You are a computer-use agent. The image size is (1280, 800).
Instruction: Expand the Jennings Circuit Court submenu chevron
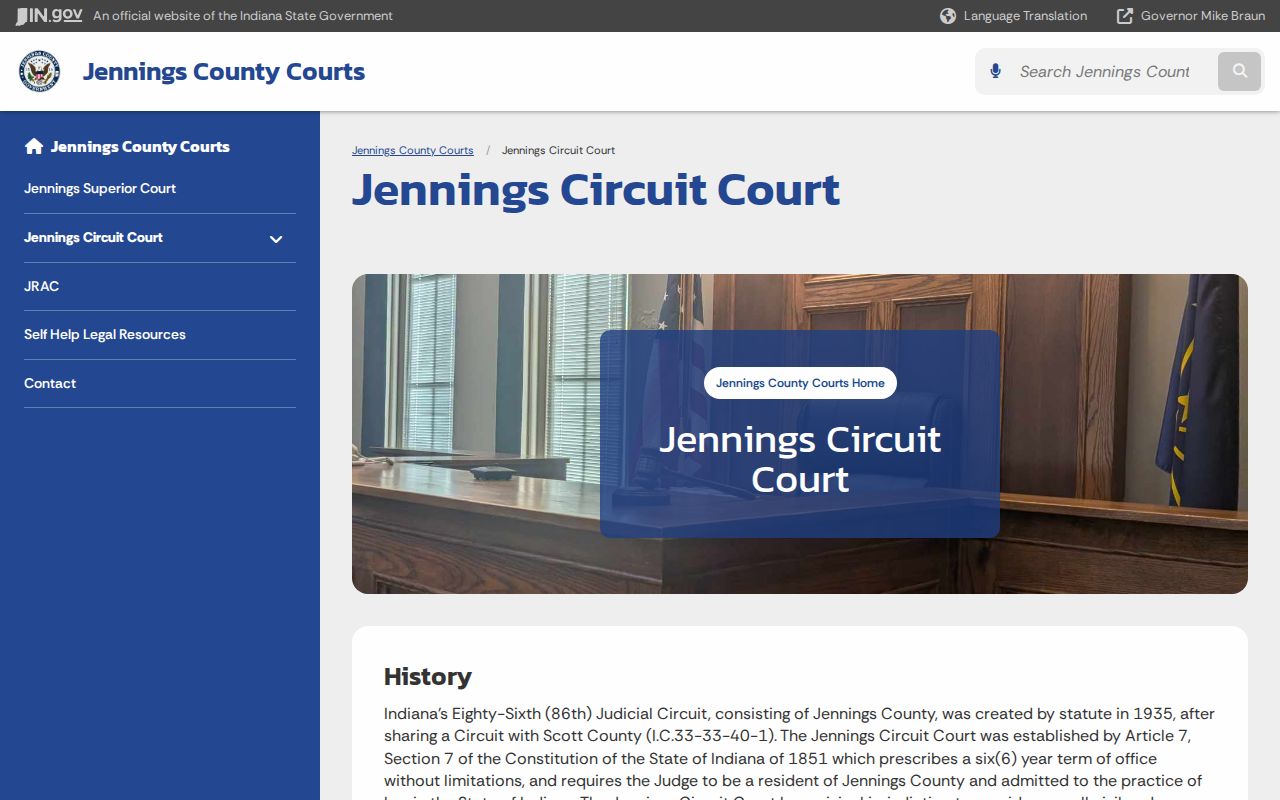click(x=276, y=238)
